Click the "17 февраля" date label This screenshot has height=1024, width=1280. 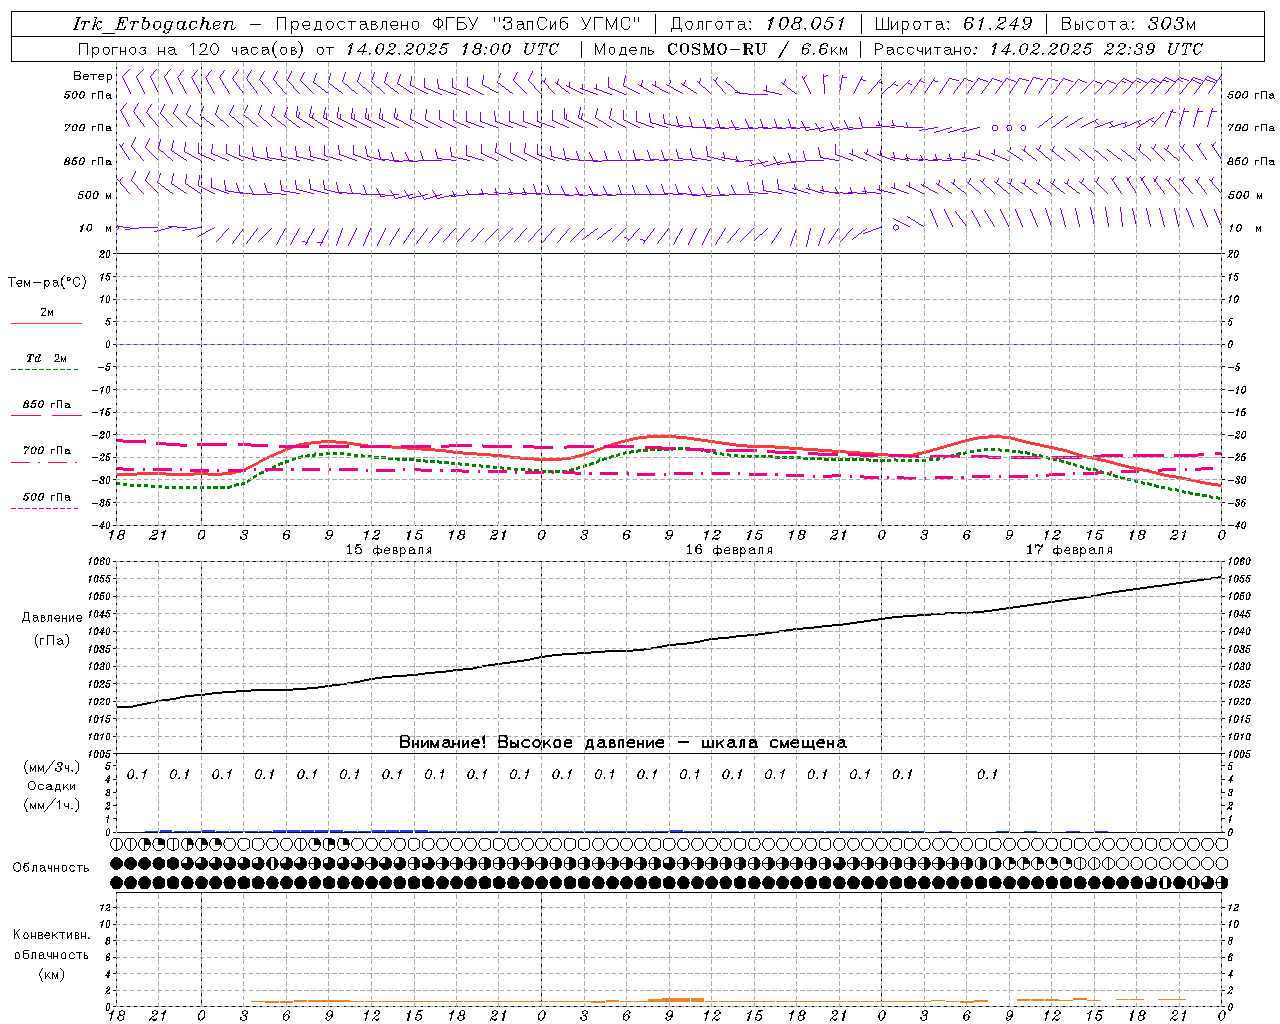1069,550
